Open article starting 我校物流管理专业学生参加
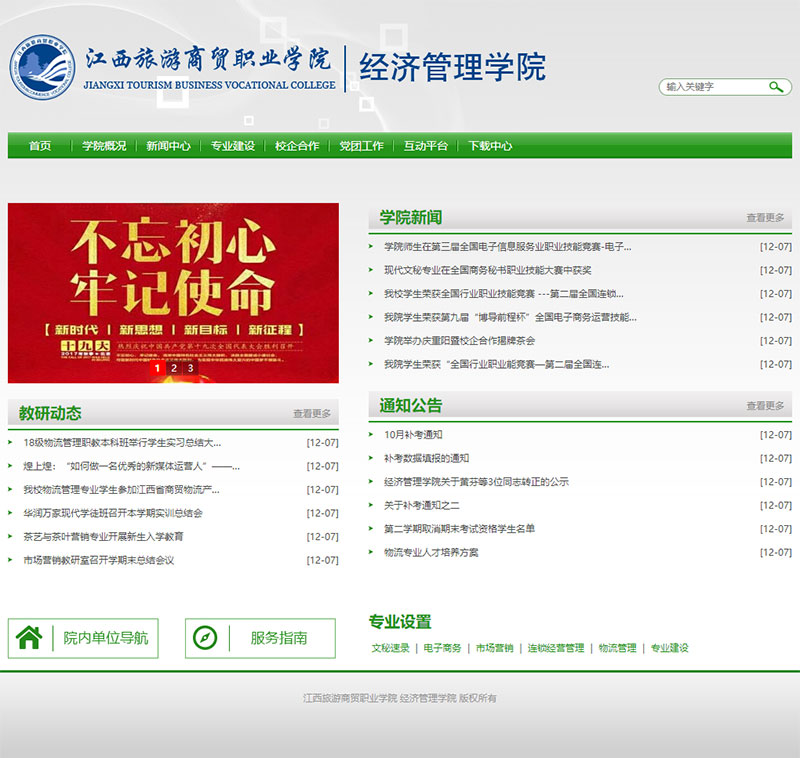800x758 pixels. [121, 490]
